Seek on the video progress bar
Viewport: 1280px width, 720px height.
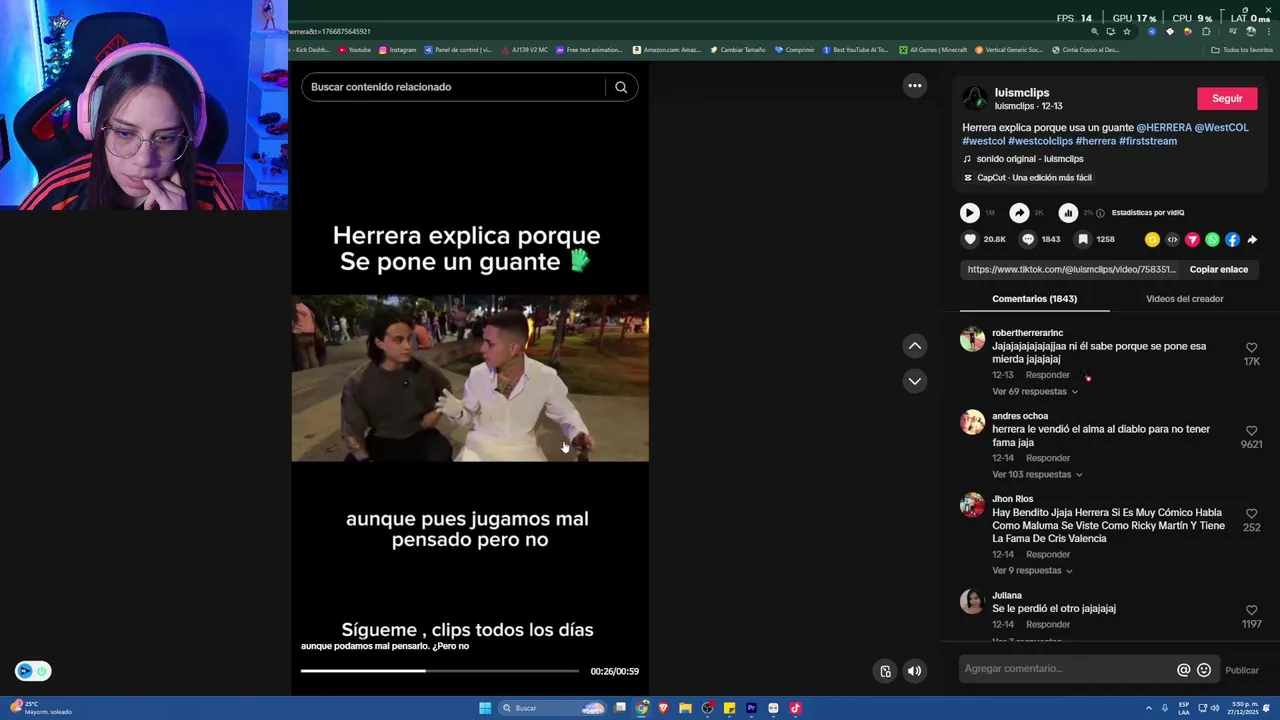pos(439,671)
